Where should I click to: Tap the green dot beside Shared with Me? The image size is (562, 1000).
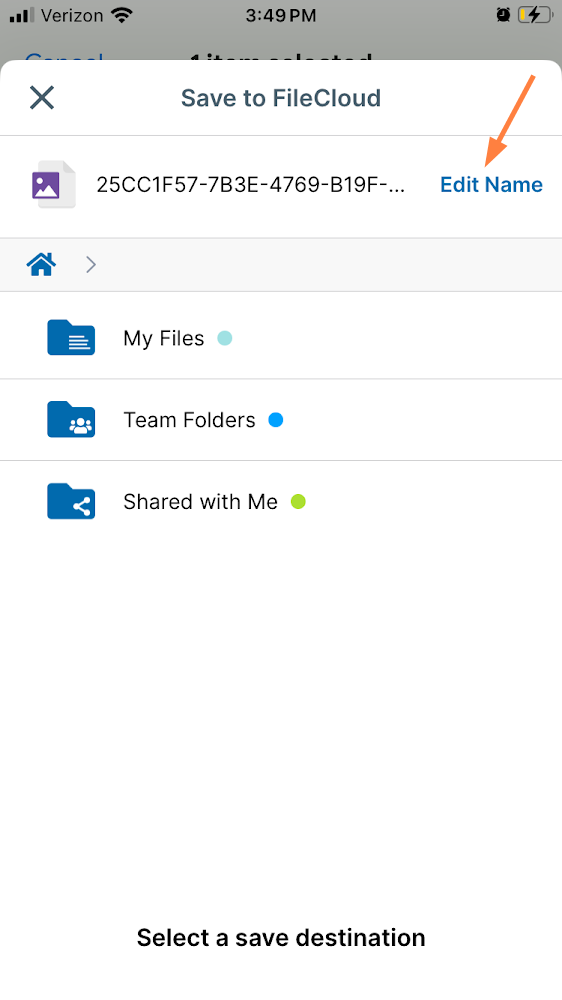click(x=298, y=501)
